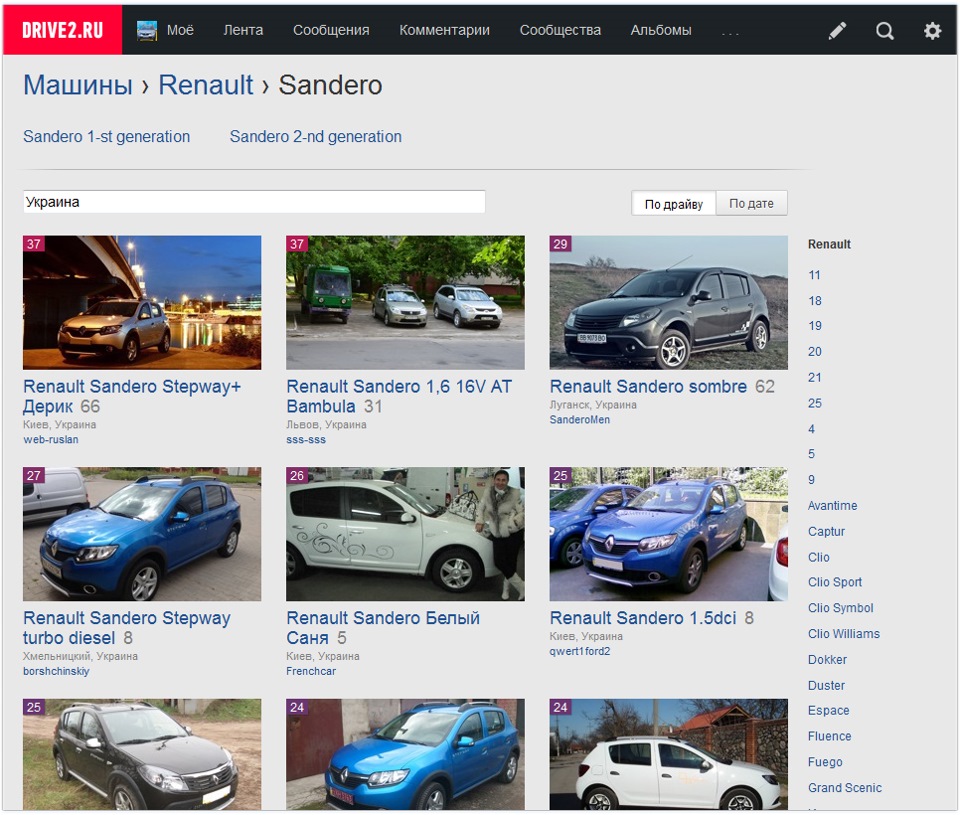The width and height of the screenshot is (960, 815).
Task: Select Renault 21 model in sidebar
Action: click(x=815, y=377)
